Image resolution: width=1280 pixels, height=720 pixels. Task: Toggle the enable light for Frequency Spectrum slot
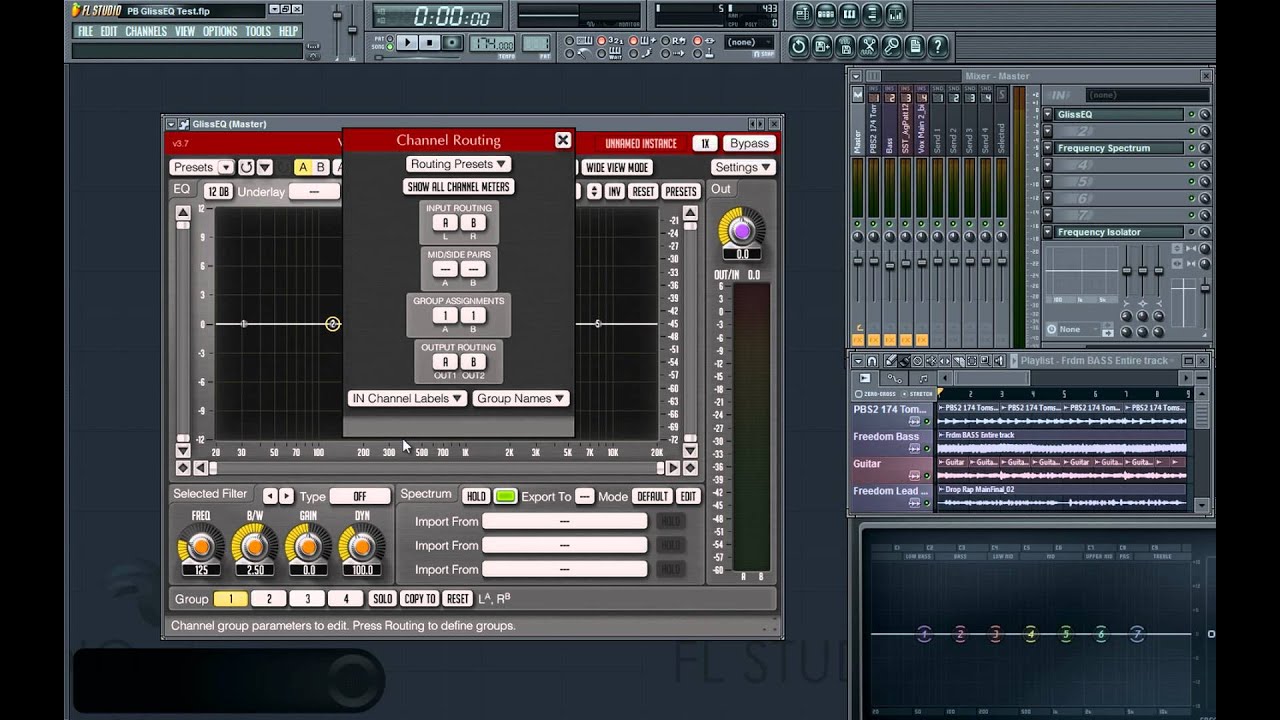[1191, 148]
